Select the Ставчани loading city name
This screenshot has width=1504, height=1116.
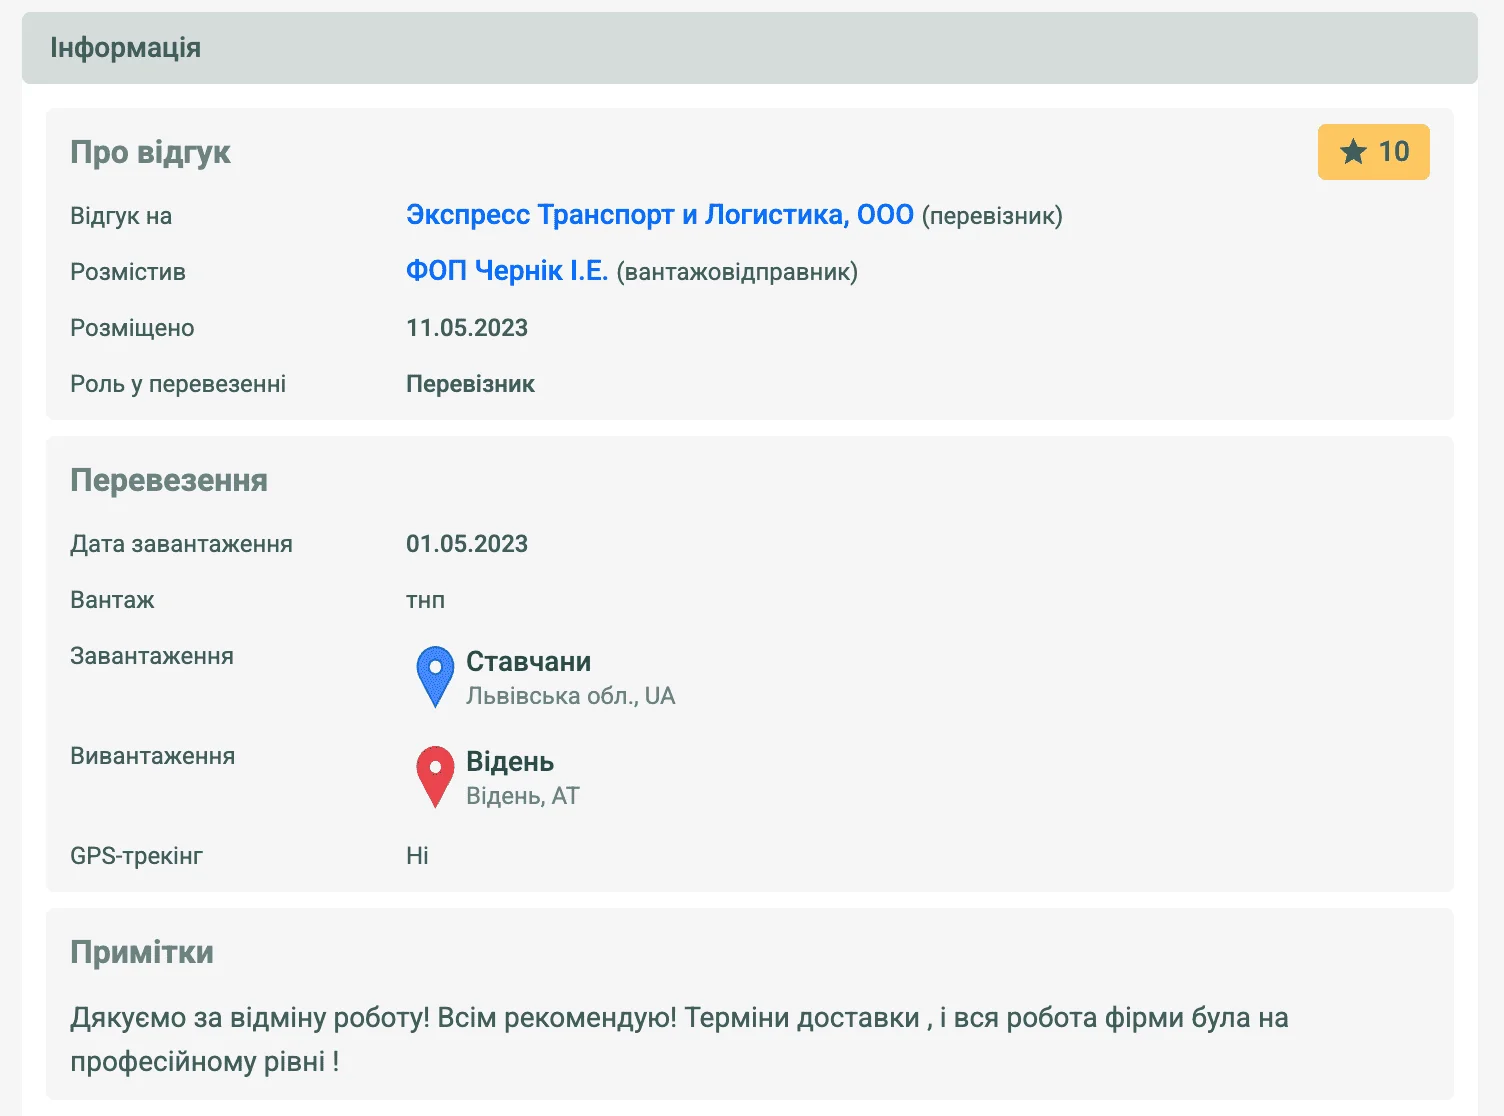click(528, 662)
